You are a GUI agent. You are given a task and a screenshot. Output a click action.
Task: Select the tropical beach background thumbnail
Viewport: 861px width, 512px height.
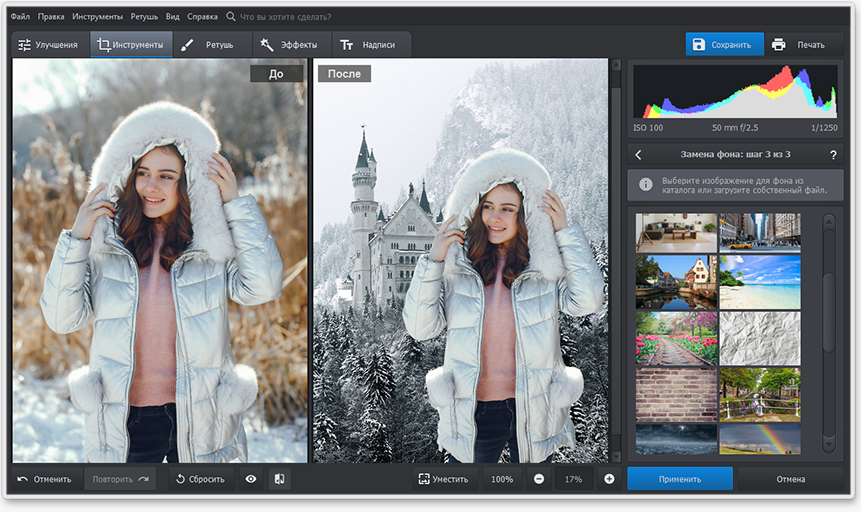[760, 282]
